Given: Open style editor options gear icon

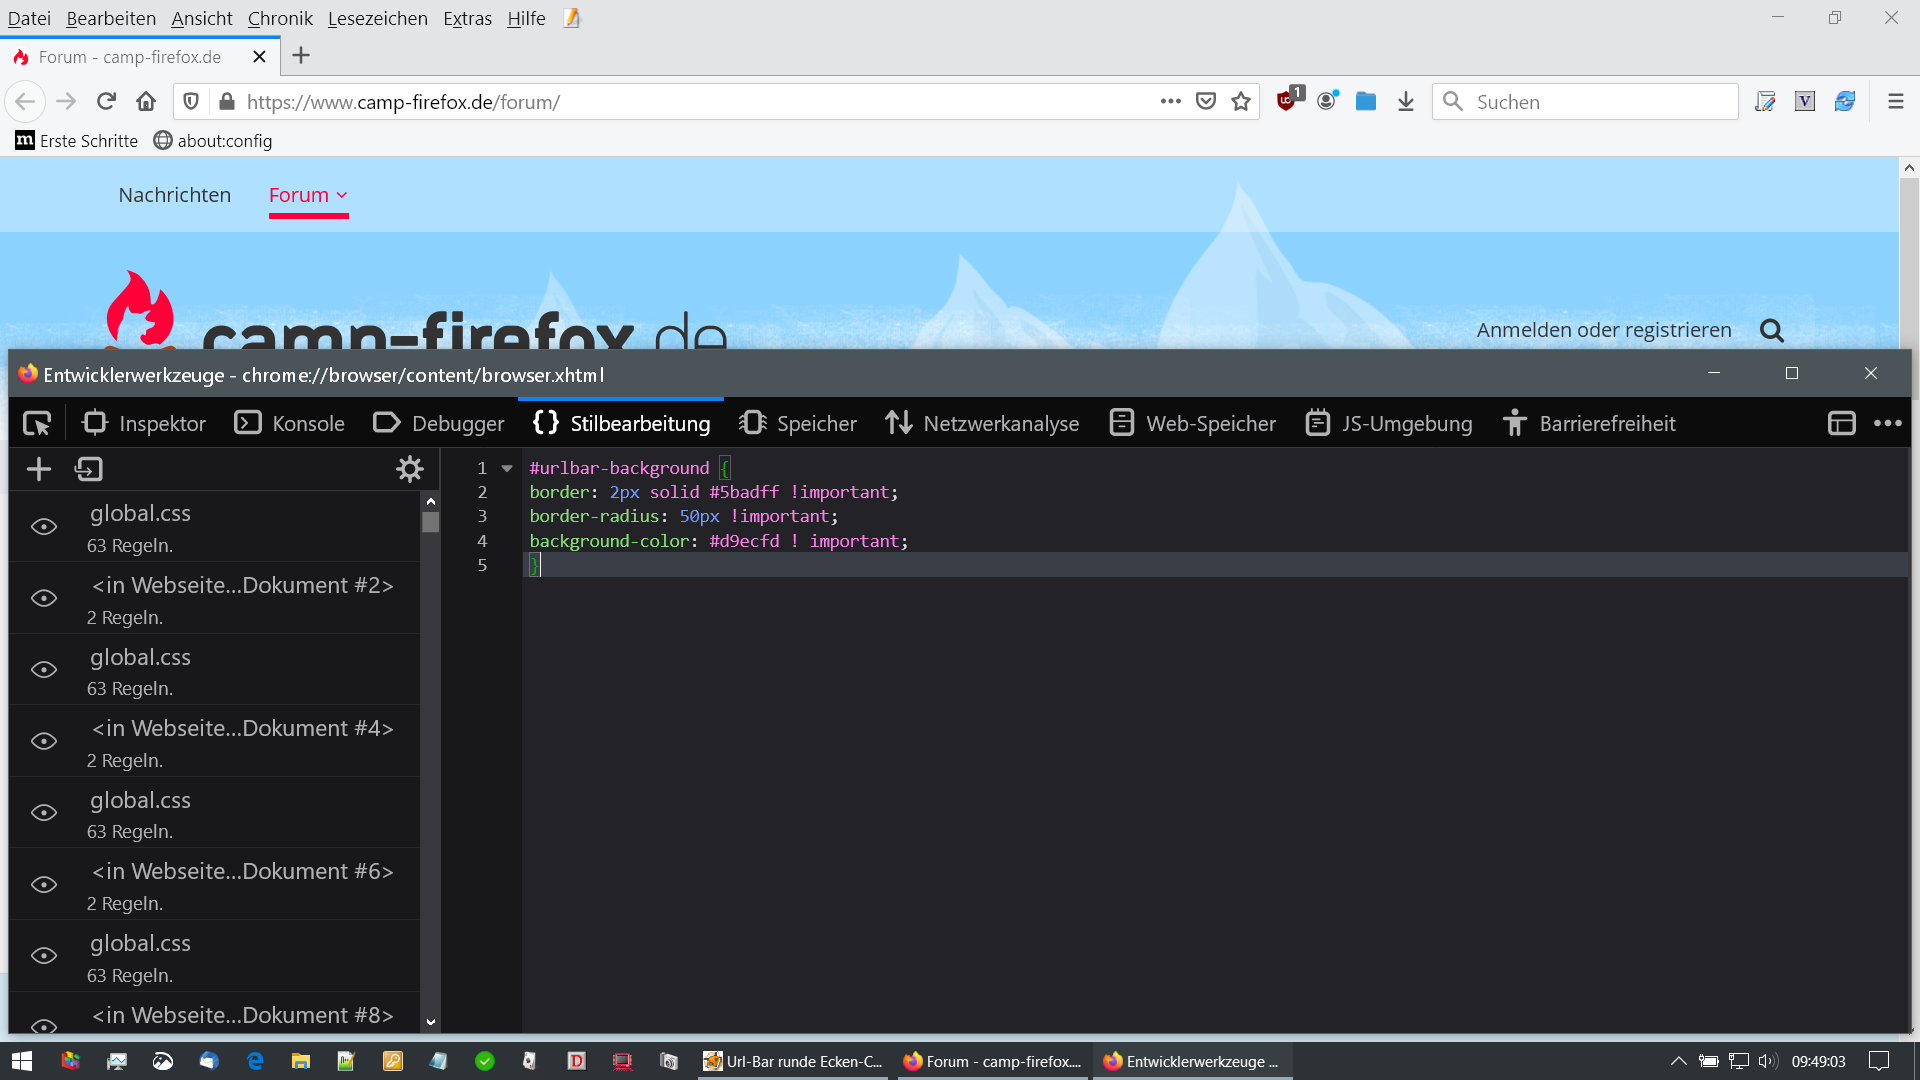Looking at the screenshot, I should pyautogui.click(x=410, y=469).
